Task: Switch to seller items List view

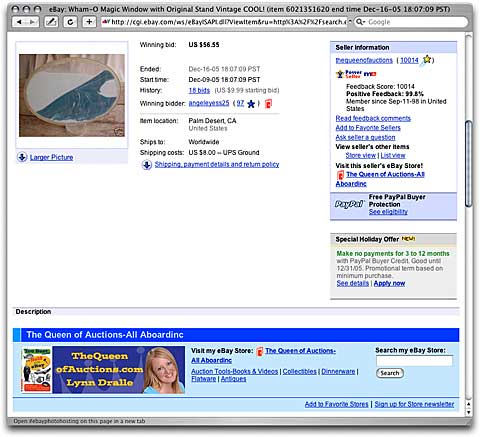Action: click(393, 155)
